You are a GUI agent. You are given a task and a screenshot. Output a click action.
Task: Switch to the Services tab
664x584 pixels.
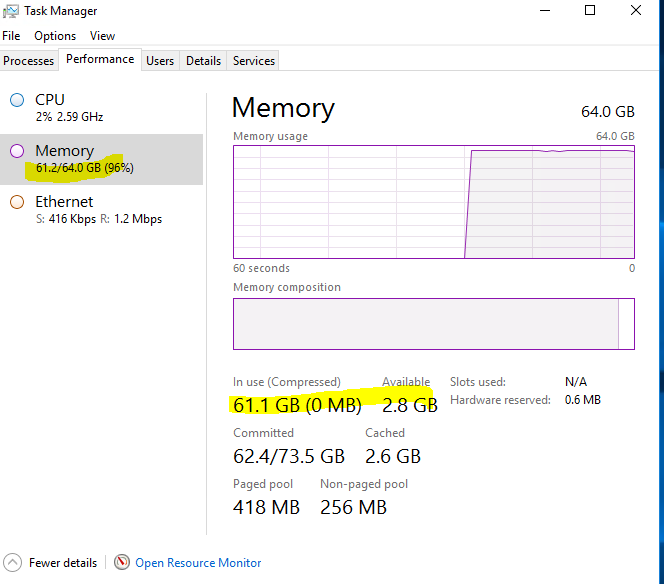[x=254, y=61]
